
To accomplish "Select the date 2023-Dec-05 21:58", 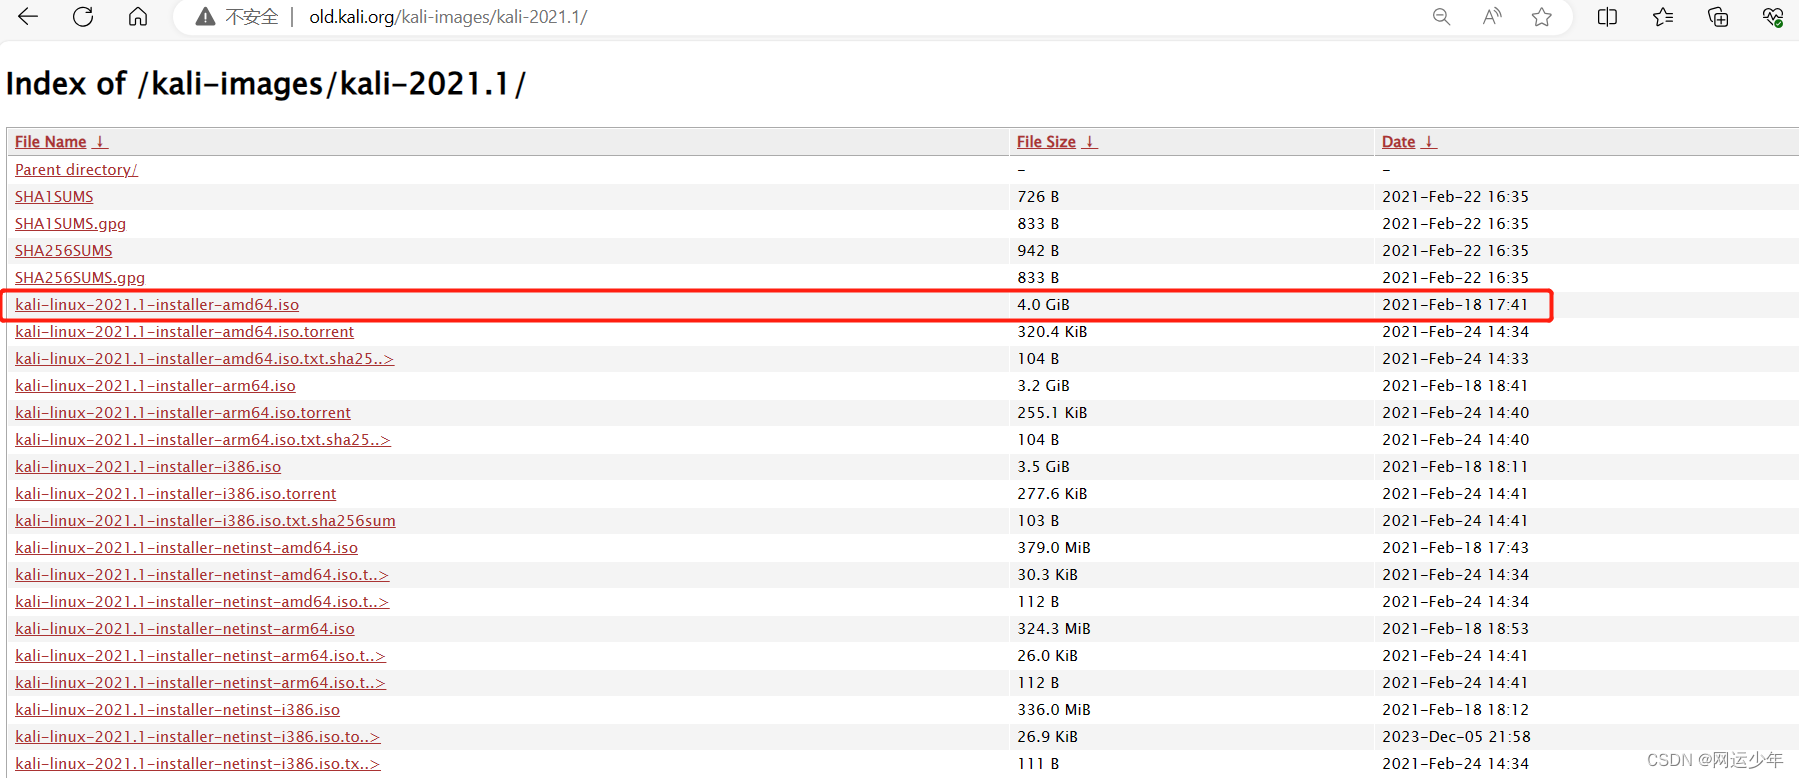I will point(1456,737).
